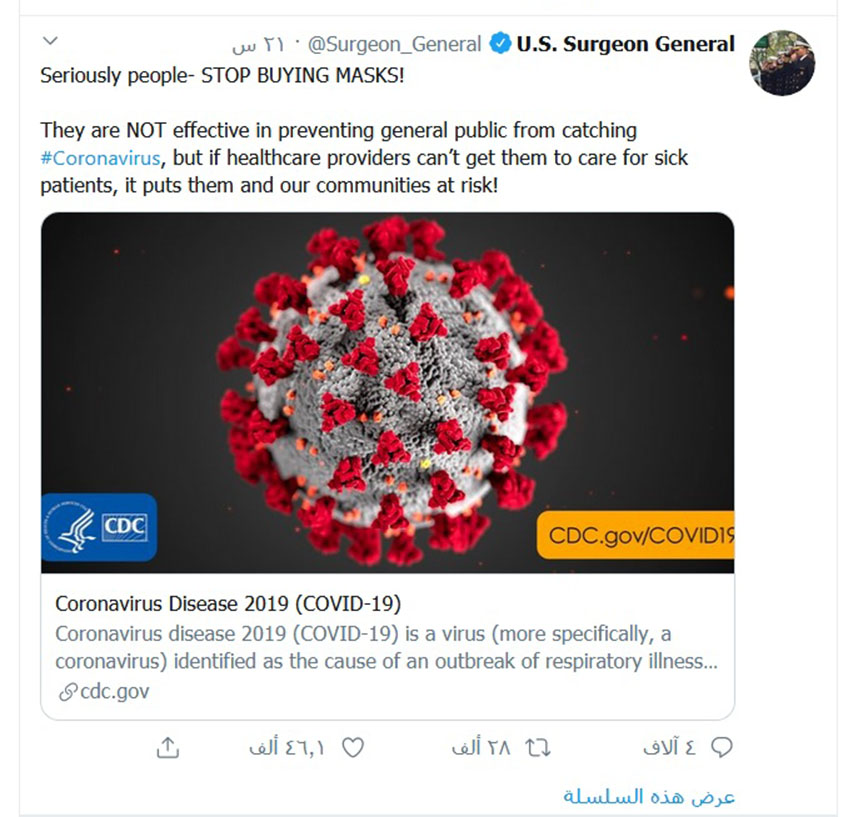Click the orange CDC.gov/COVID19 banner
Screen dimensions: 848x817
click(635, 535)
